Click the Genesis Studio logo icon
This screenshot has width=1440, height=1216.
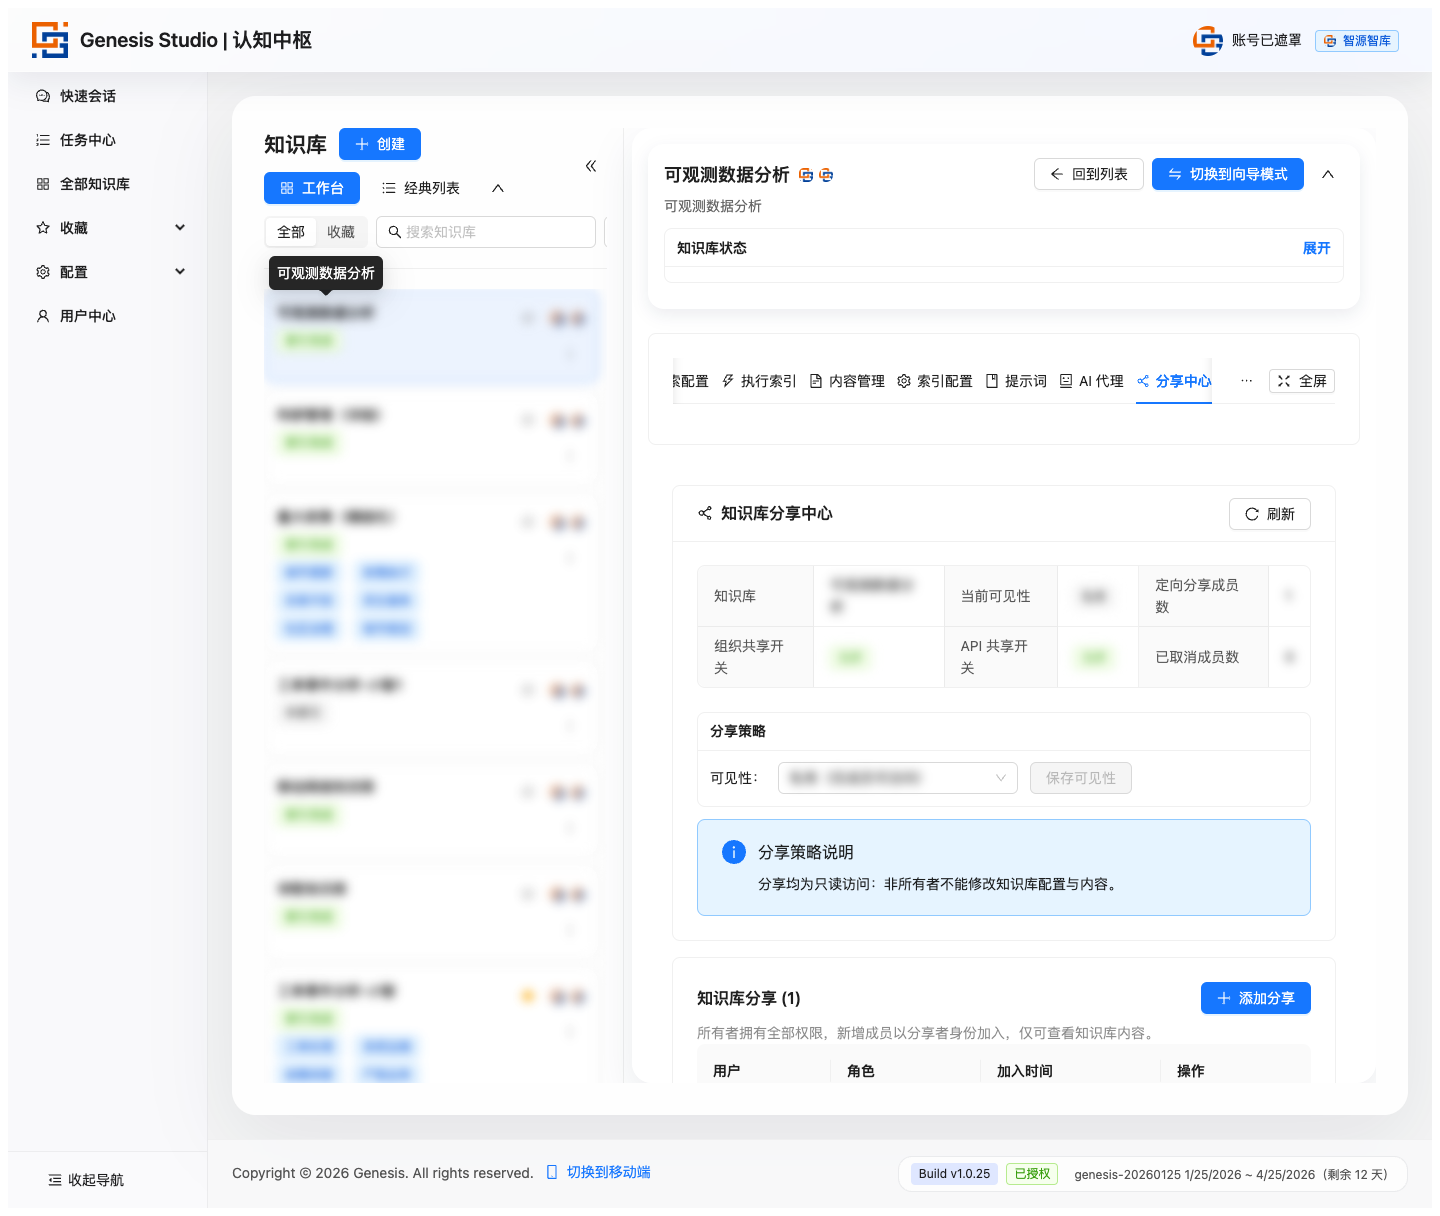click(x=50, y=40)
